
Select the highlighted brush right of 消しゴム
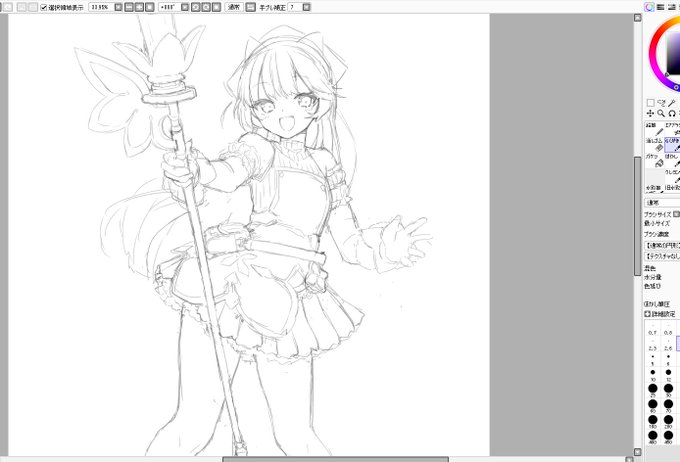(x=673, y=145)
